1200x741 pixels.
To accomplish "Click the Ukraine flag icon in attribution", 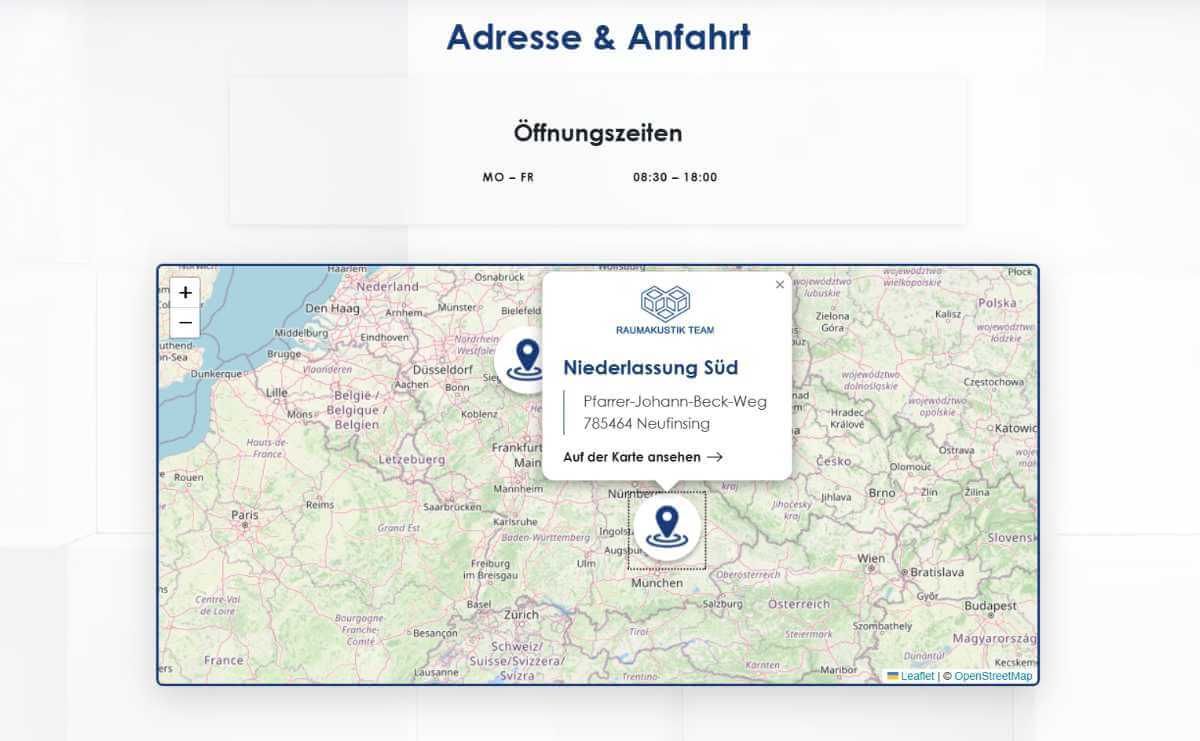I will [893, 676].
